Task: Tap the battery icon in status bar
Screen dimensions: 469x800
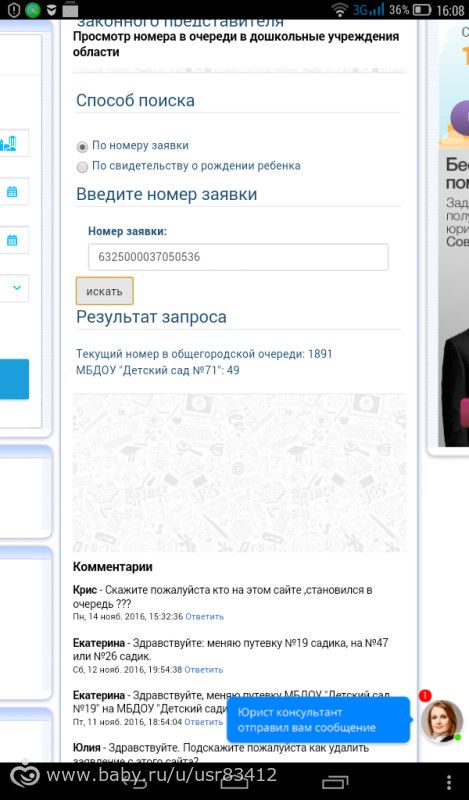Action: [422, 10]
